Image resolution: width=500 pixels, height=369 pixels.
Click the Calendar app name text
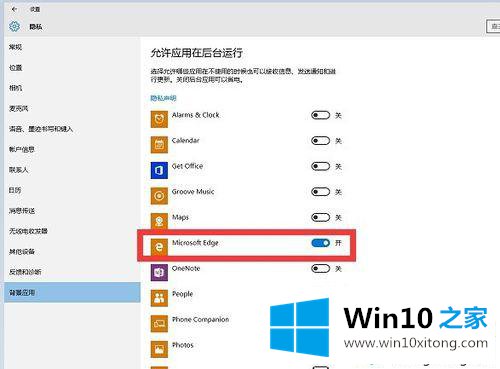185,140
